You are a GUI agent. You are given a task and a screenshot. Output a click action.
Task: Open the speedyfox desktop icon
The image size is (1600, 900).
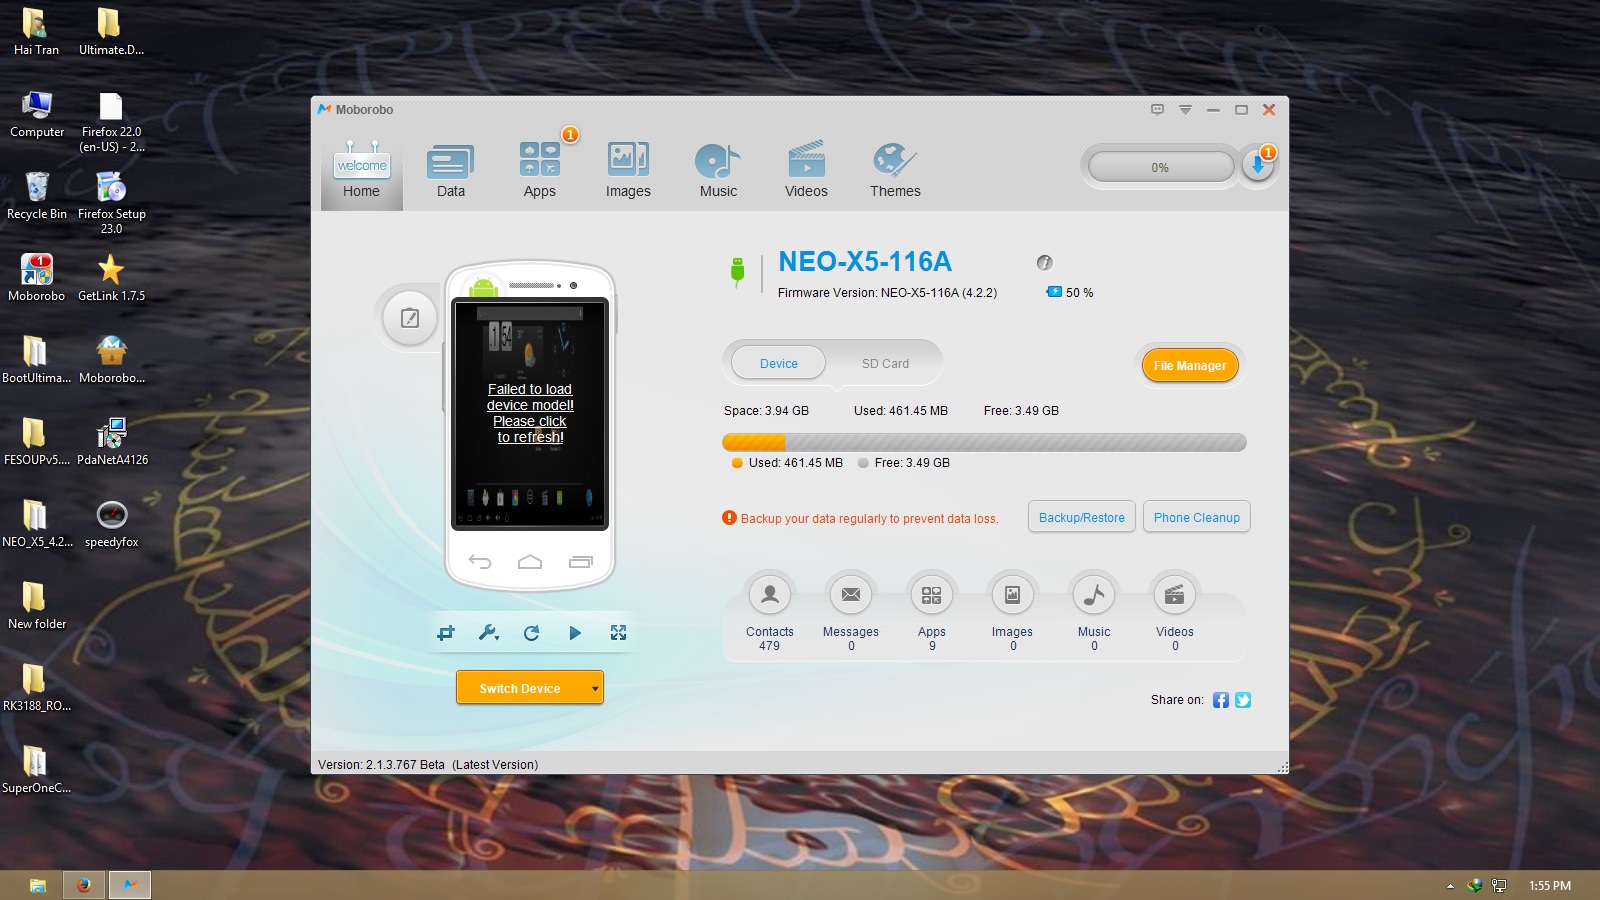pos(111,523)
